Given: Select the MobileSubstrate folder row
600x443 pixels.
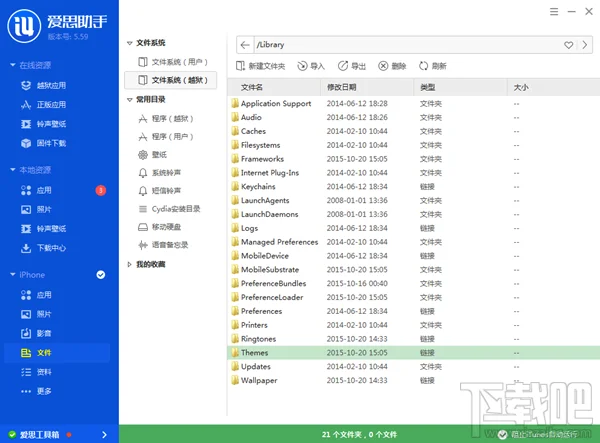Looking at the screenshot, I should coord(414,269).
